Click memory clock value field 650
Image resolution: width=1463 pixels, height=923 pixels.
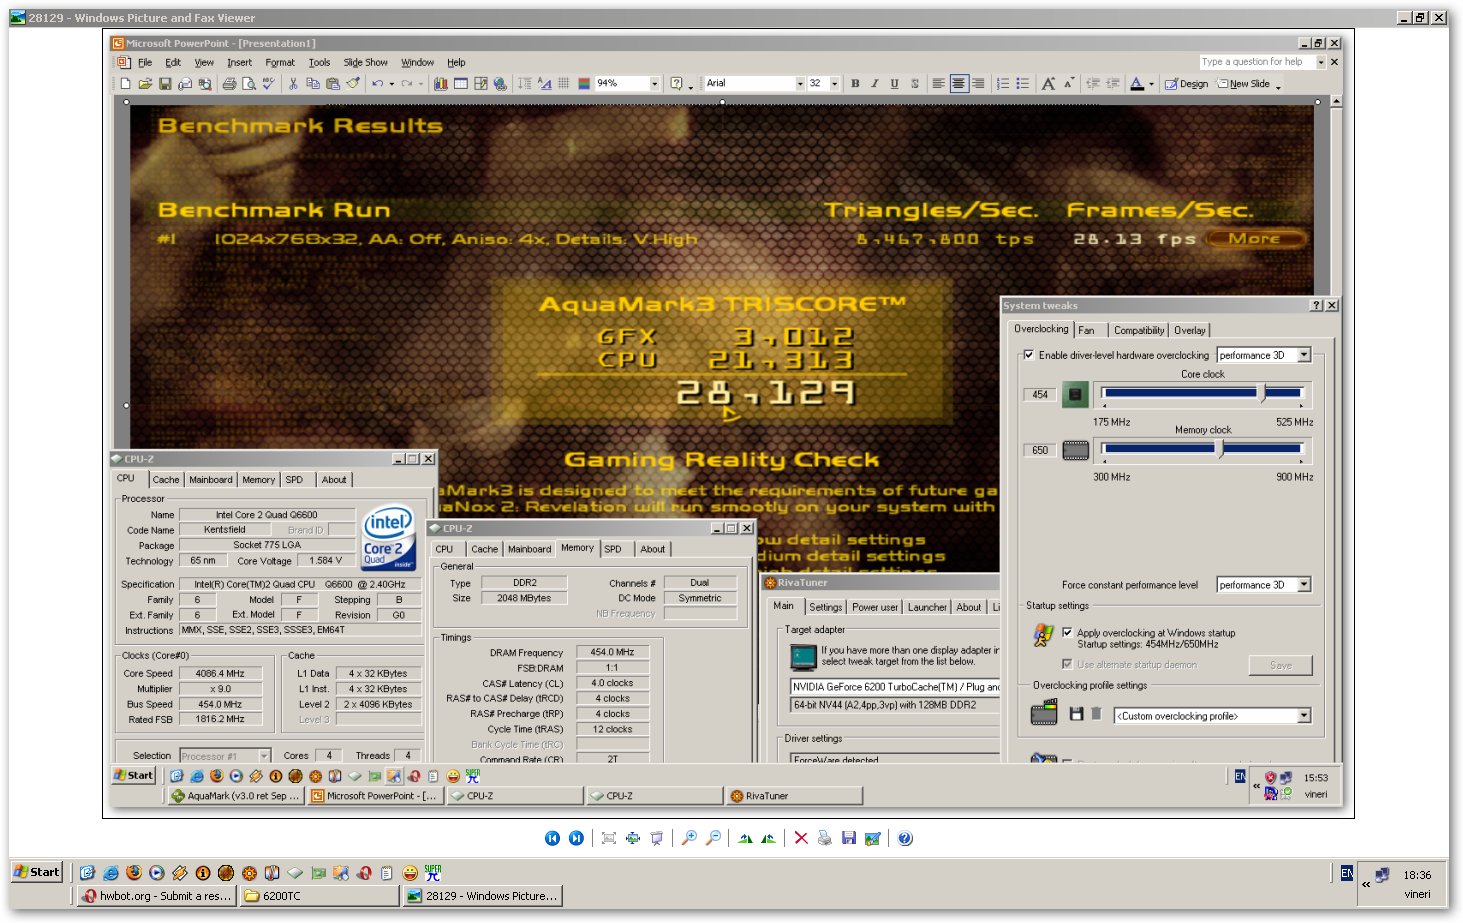coord(1040,450)
